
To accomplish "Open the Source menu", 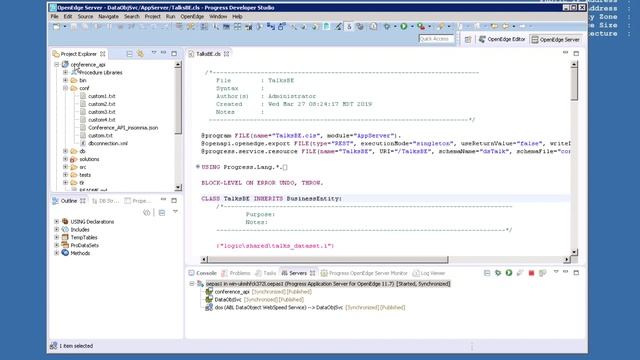I will point(85,17).
